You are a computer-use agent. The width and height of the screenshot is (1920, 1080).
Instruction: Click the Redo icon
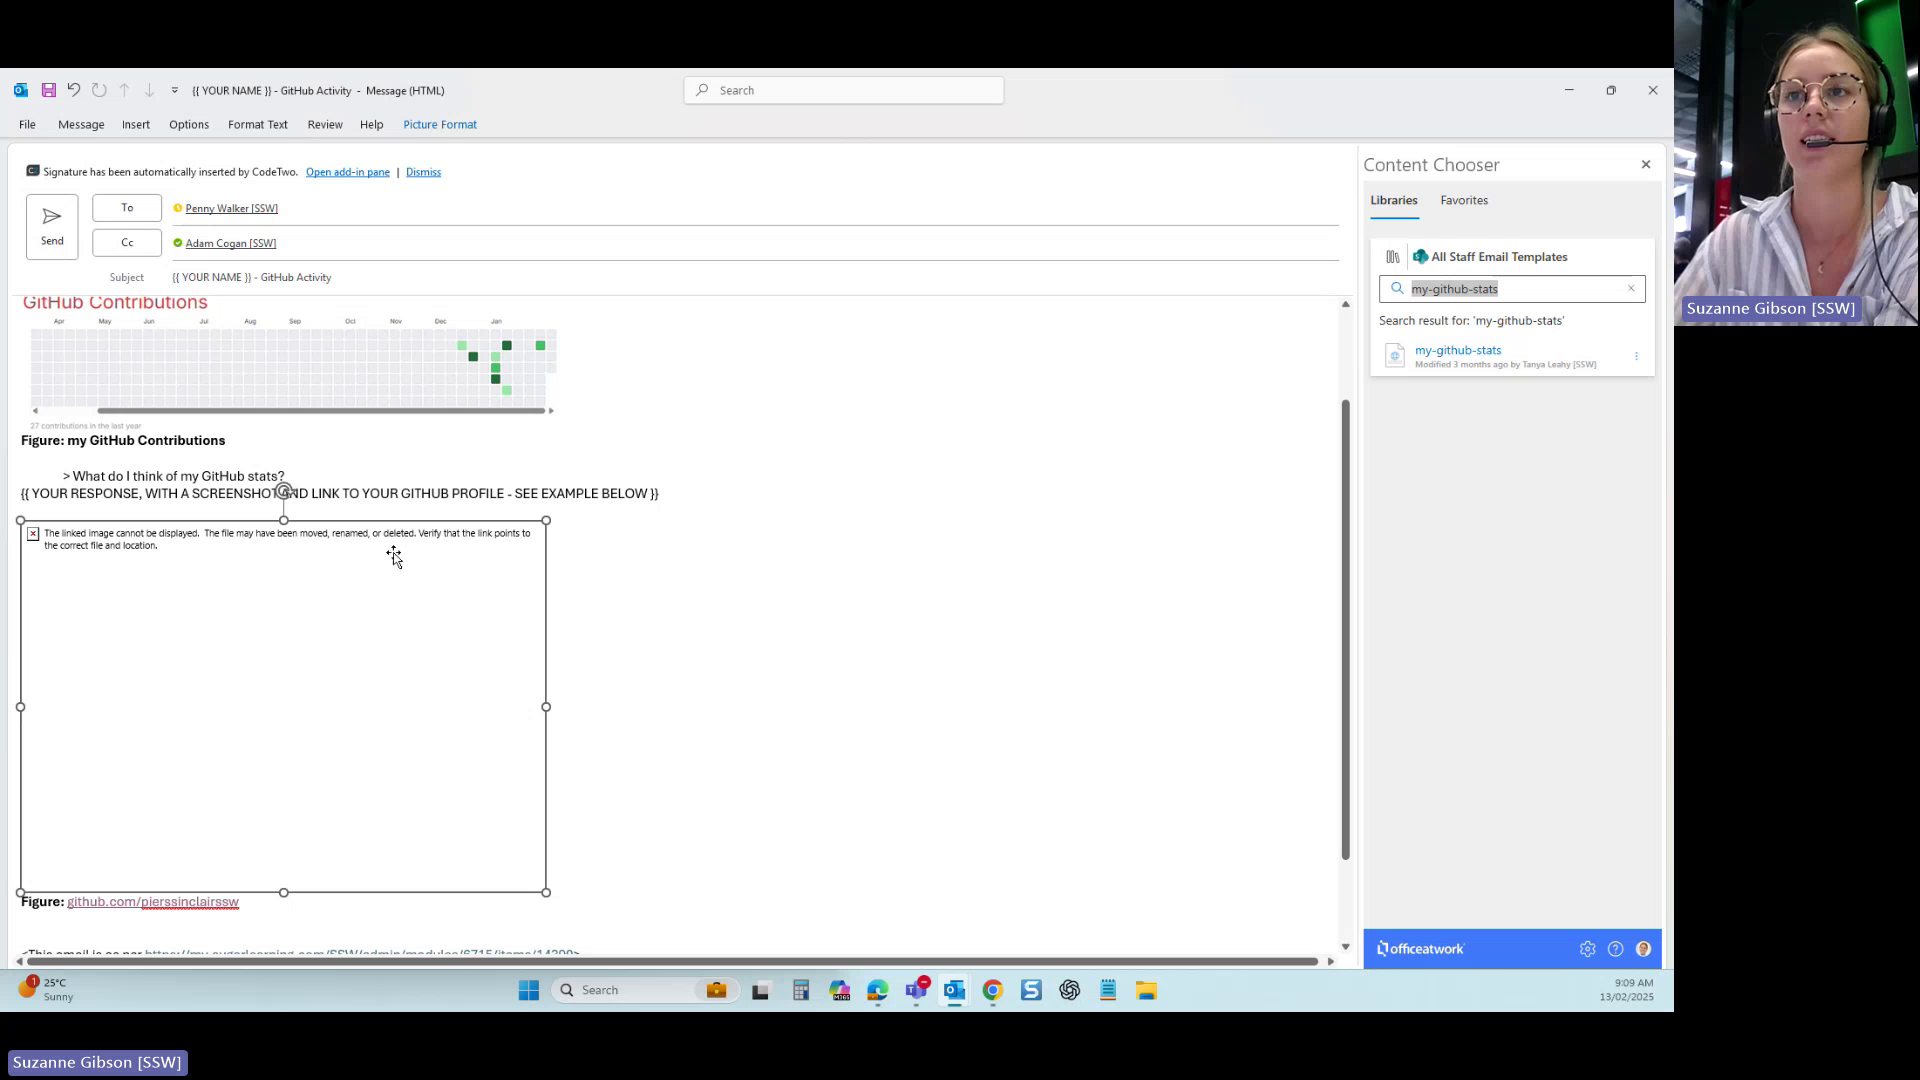99,90
